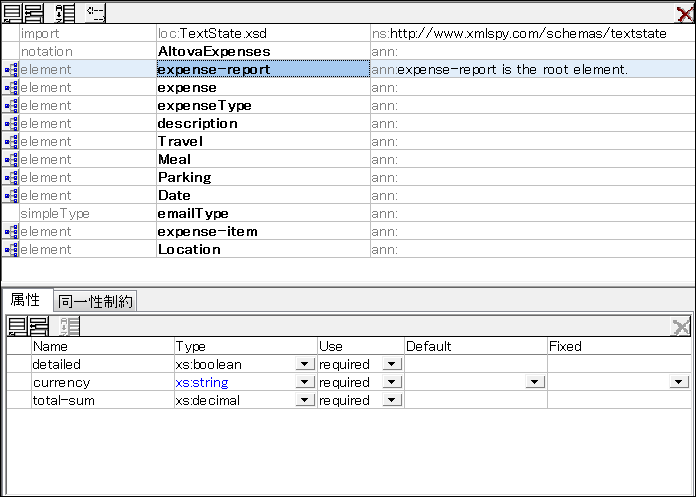This screenshot has height=497, width=696.
Task: Click the 'import' kind cell
Action: (88, 34)
